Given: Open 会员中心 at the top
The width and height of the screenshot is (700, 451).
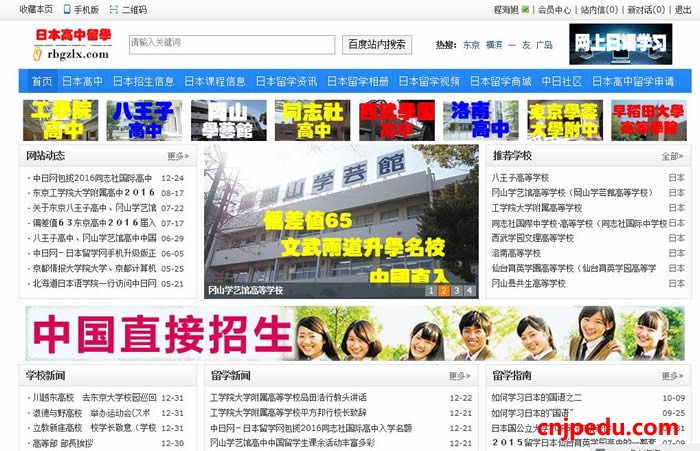Looking at the screenshot, I should click(x=554, y=9).
